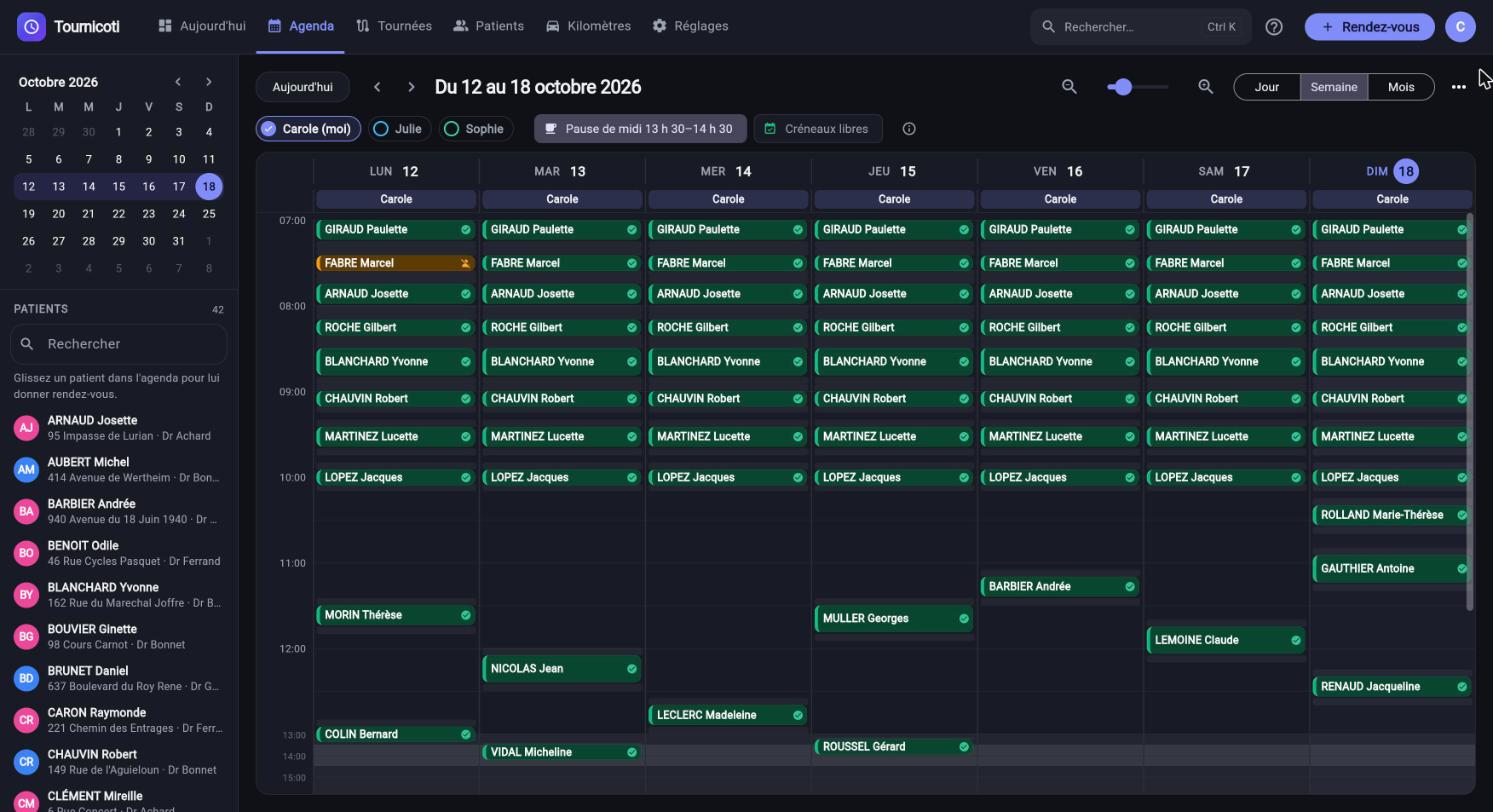The width and height of the screenshot is (1493, 812).
Task: Toggle the Julie calendar filter
Action: [x=398, y=129]
